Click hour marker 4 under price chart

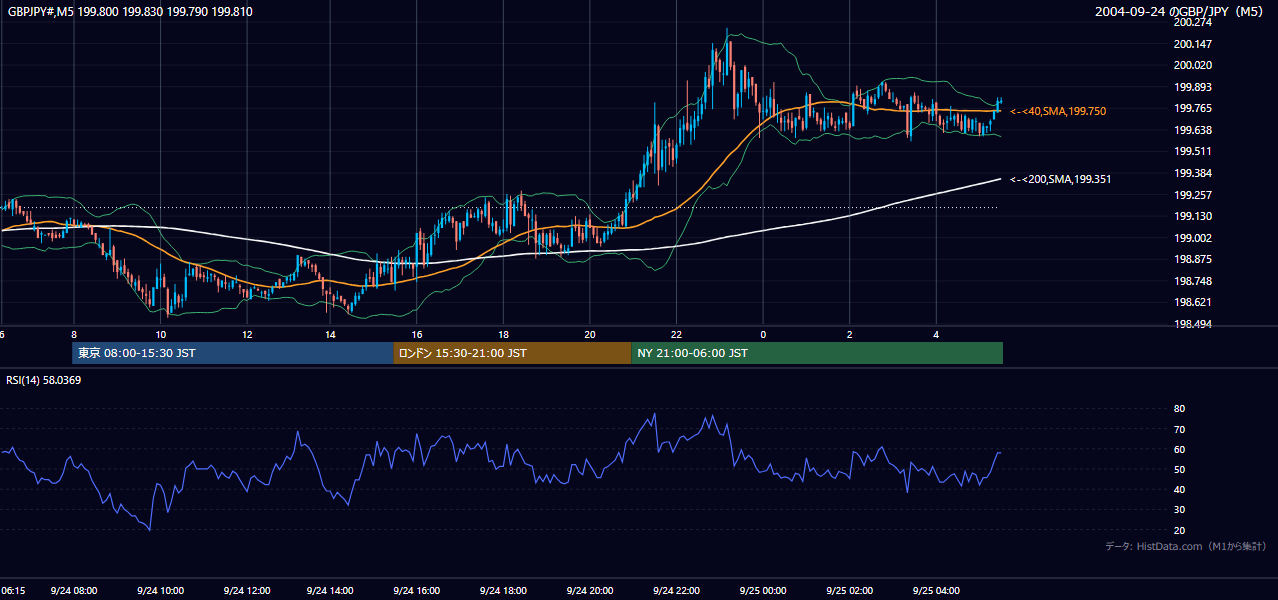click(x=936, y=334)
